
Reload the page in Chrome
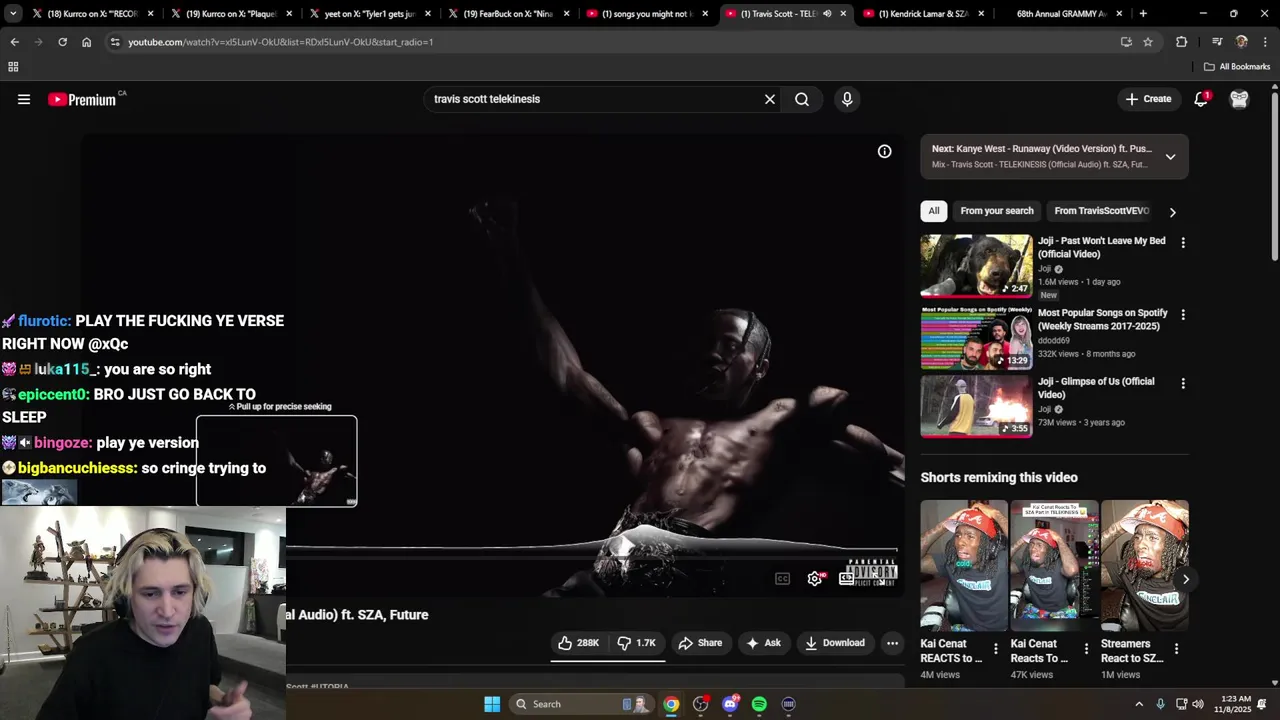tap(62, 42)
